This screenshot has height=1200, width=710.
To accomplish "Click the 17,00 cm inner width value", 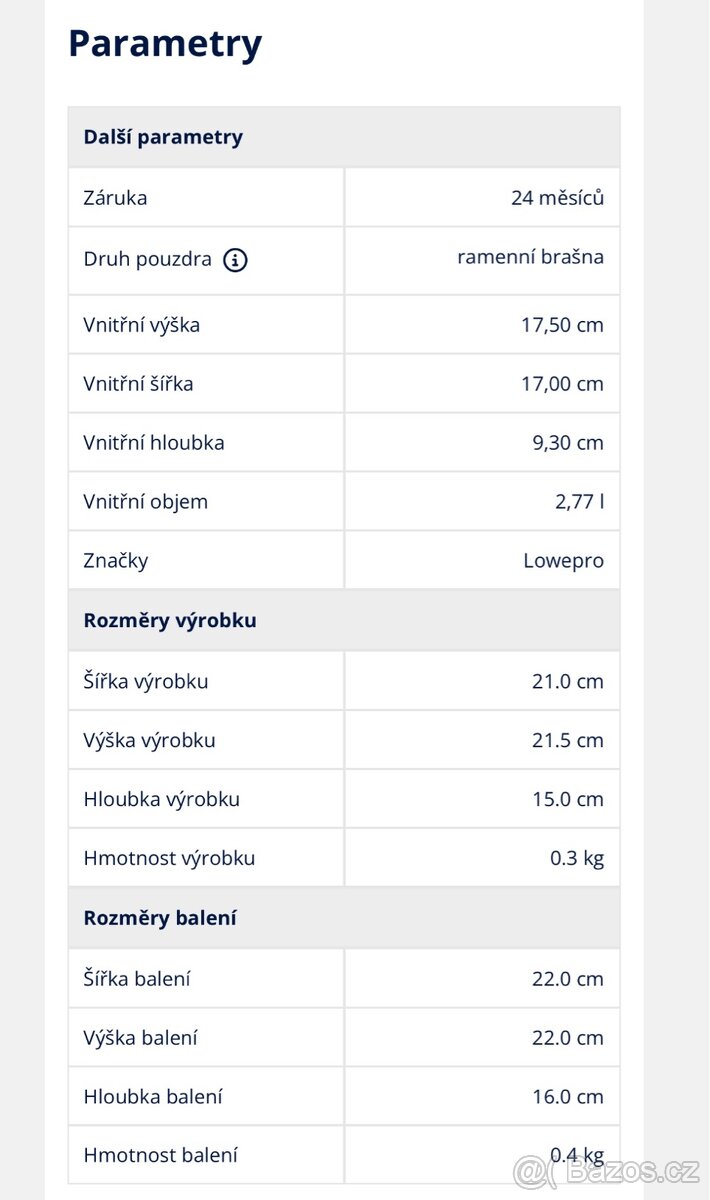I will point(562,384).
